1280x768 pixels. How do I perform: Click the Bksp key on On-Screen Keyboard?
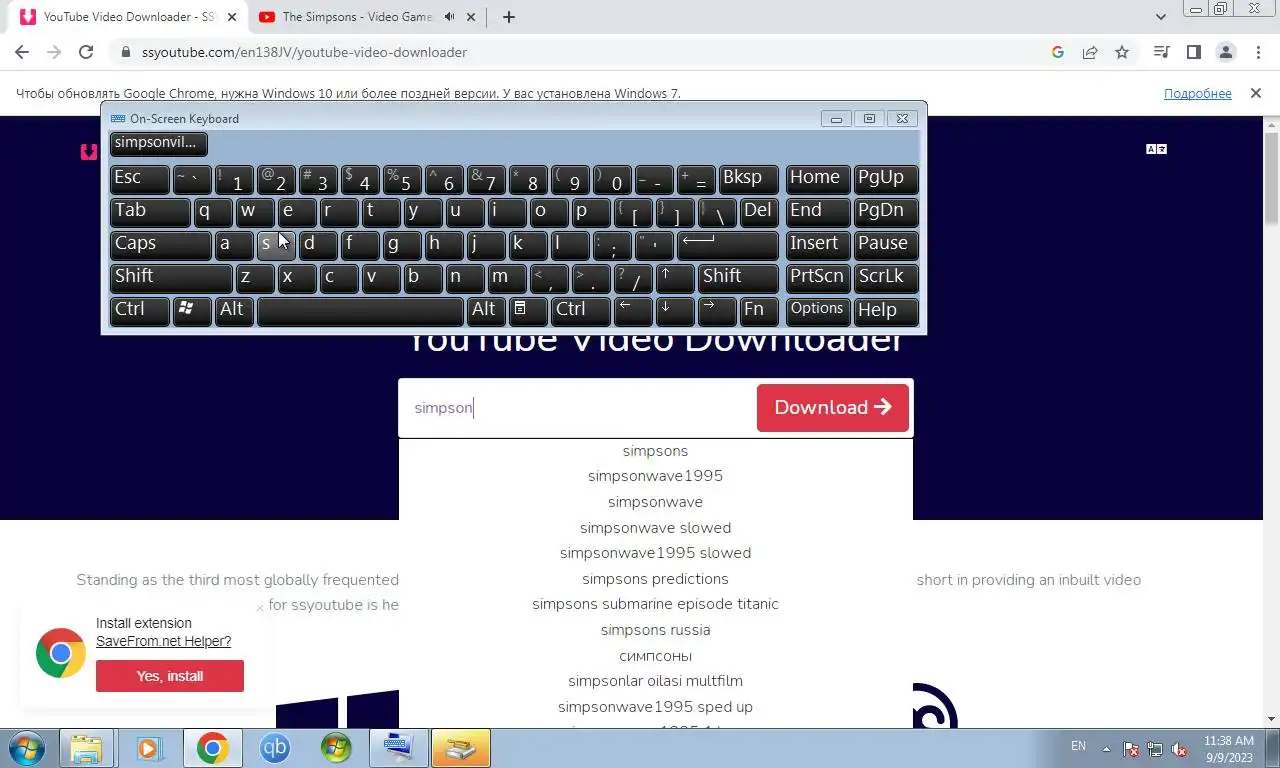[748, 178]
